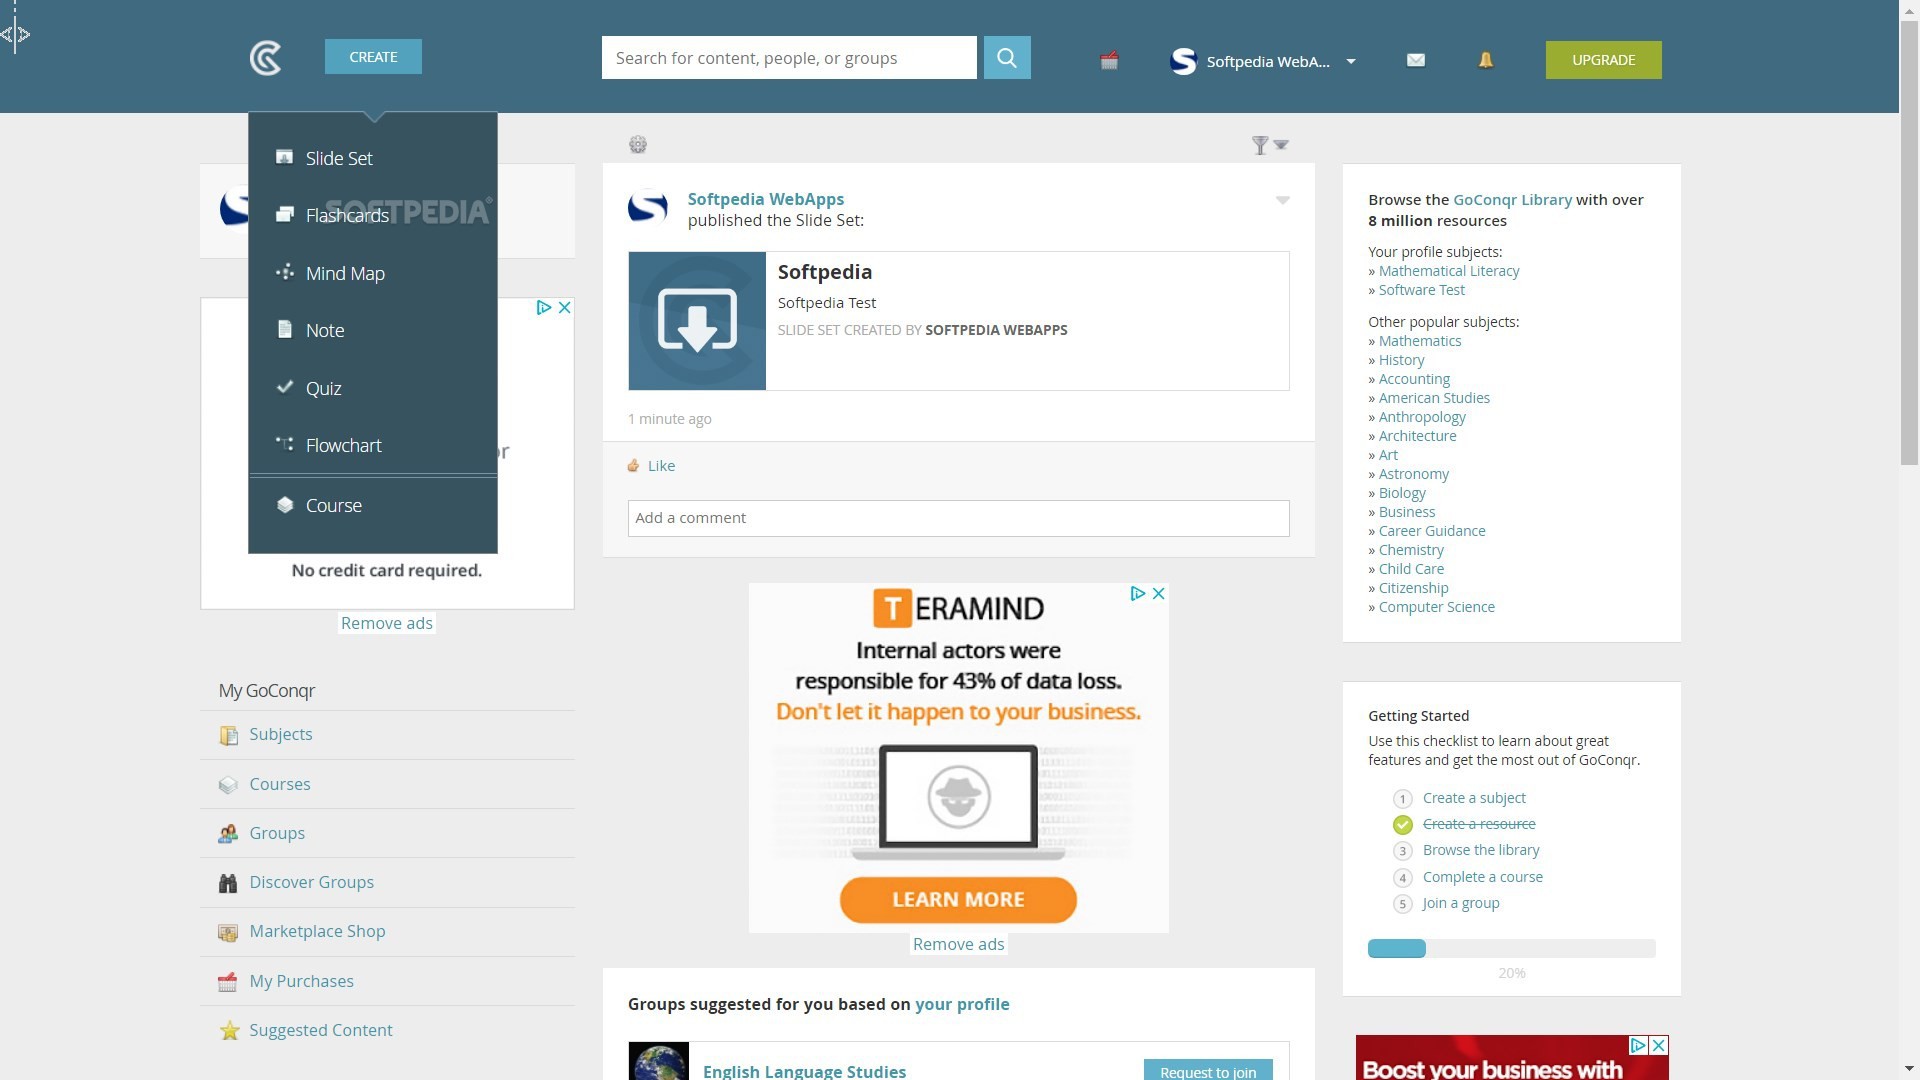Select Discover Groups in the sidebar
1920x1080 pixels.
(311, 882)
